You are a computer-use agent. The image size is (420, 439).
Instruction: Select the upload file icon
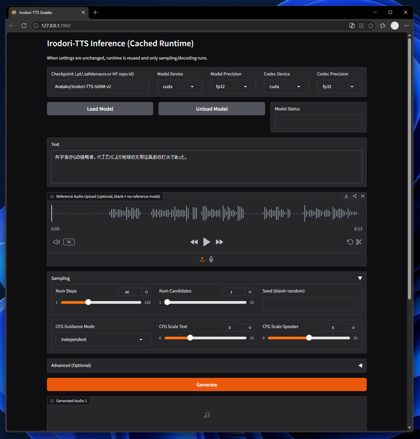click(202, 259)
